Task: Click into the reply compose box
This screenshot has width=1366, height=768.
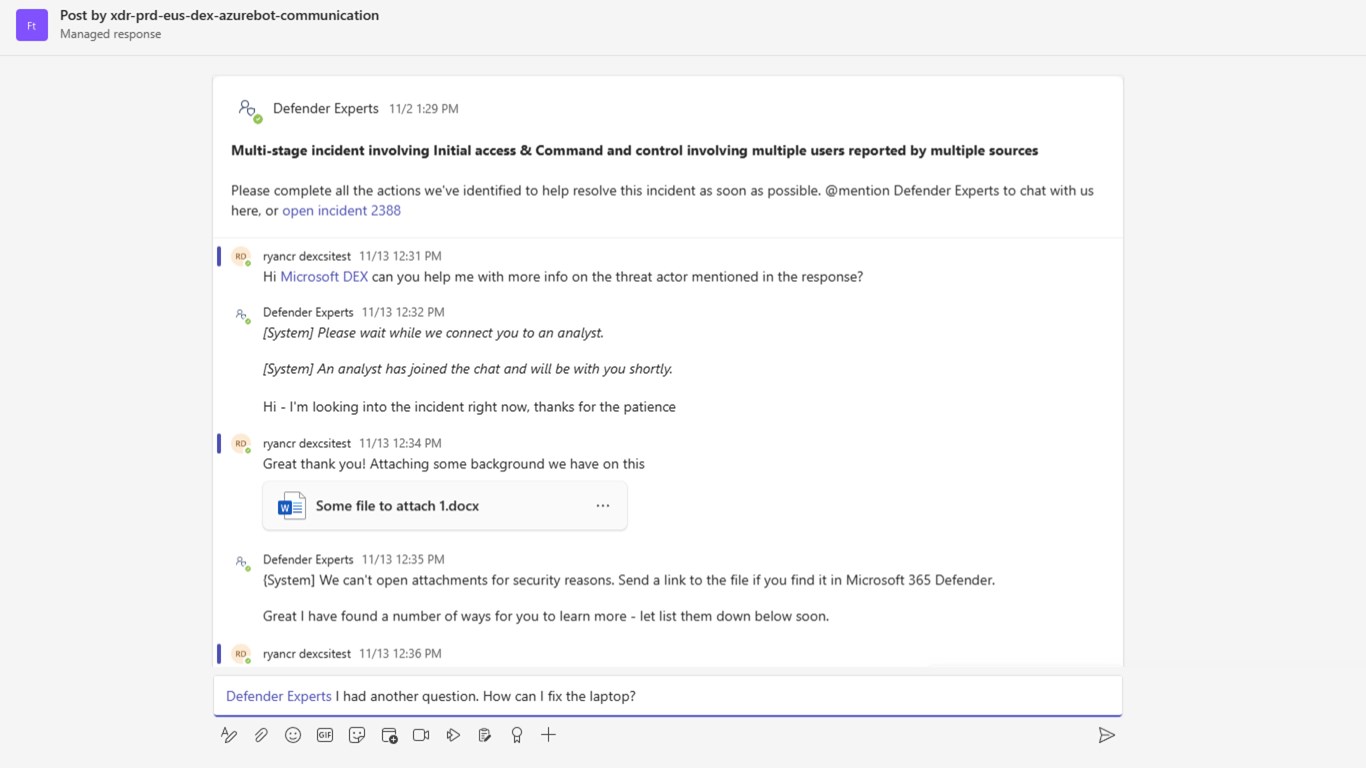Action: (x=668, y=696)
